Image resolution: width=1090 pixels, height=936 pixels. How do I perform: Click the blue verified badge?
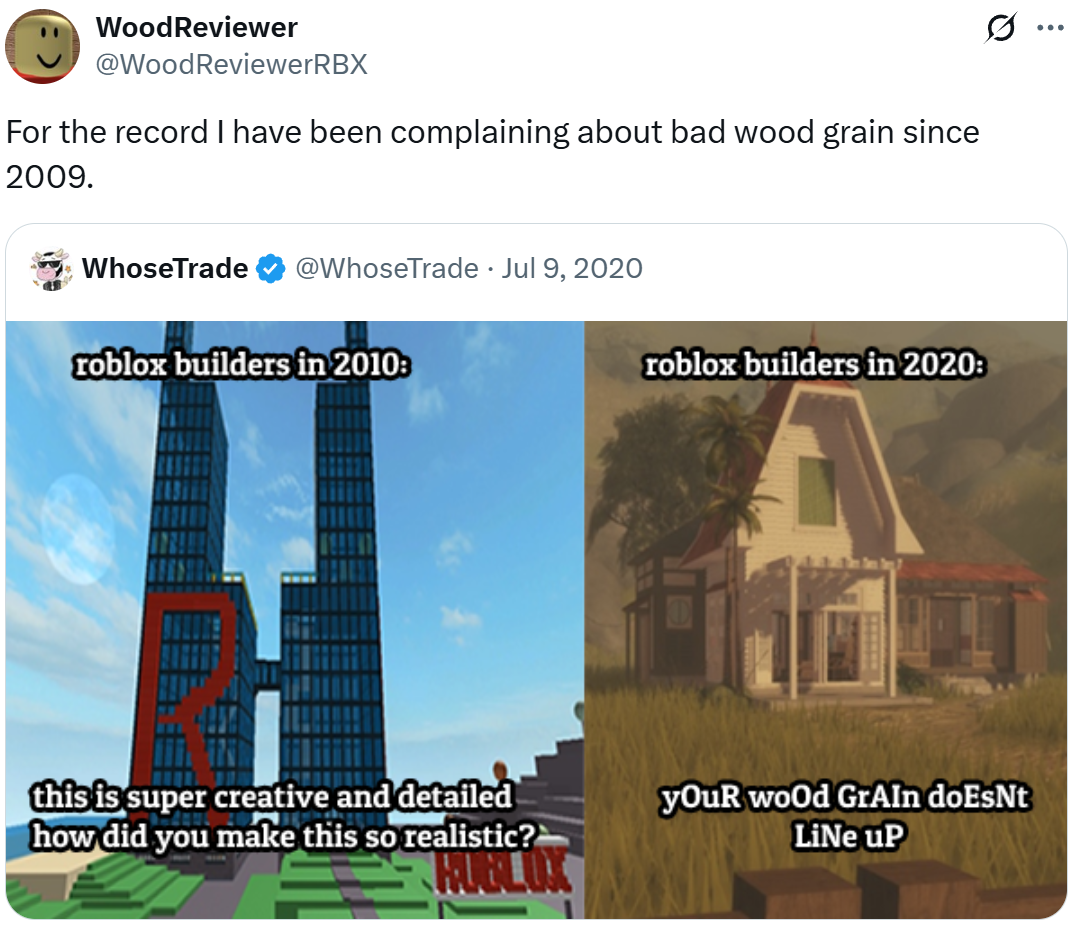coord(270,268)
